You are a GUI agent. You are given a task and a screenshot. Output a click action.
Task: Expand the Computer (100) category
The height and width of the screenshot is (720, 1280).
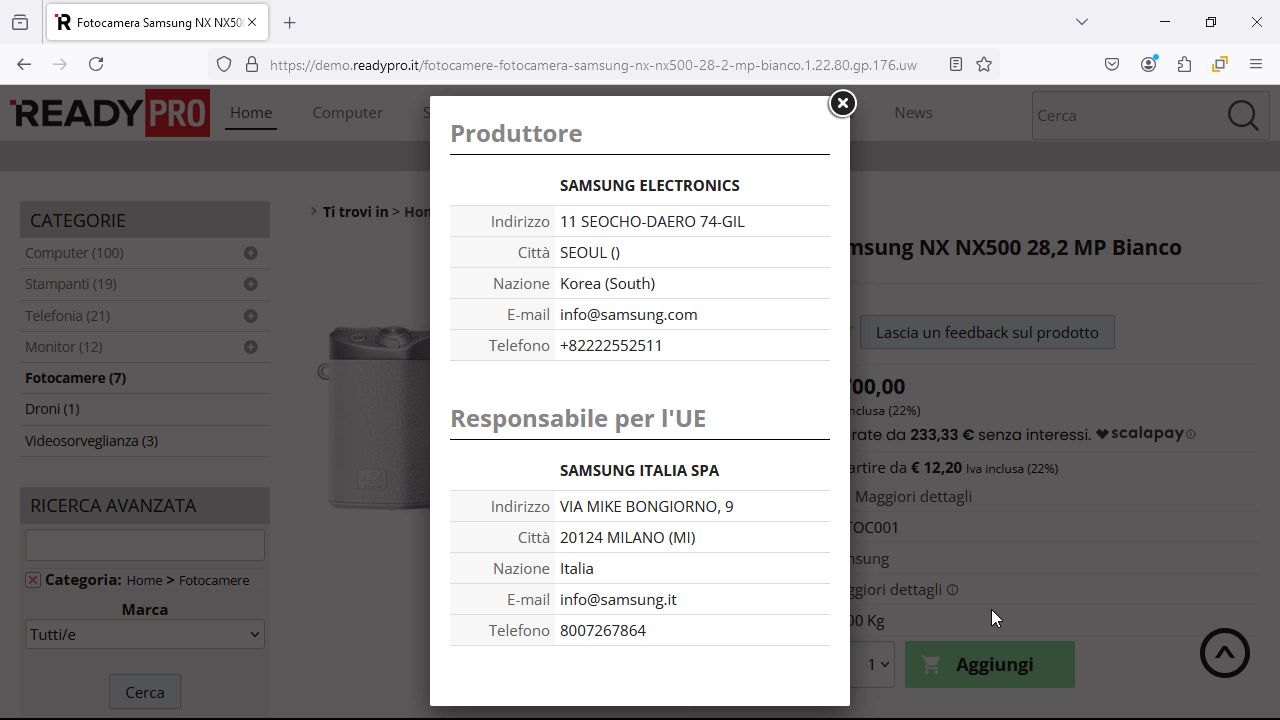251,253
